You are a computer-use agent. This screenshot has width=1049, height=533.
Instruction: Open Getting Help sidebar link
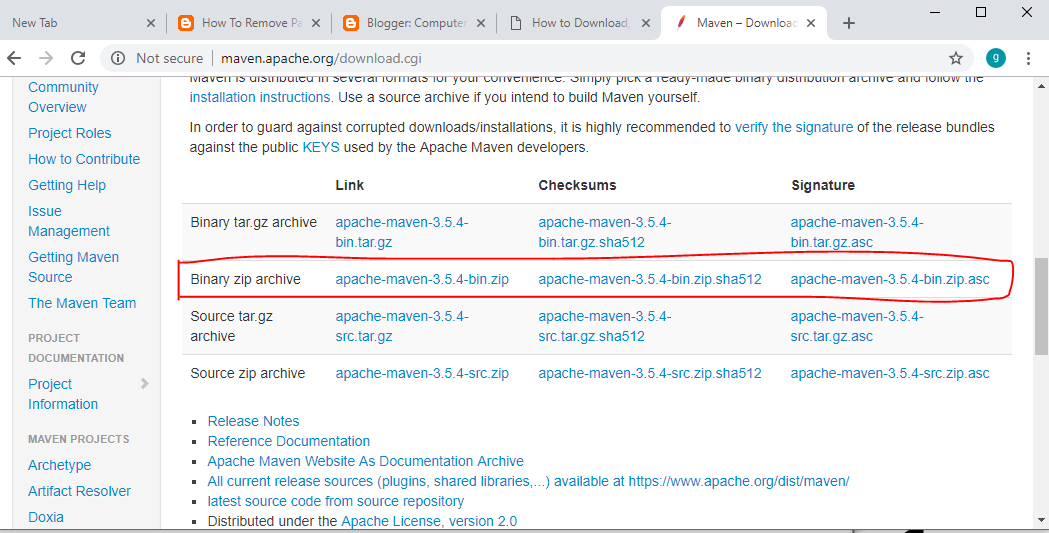pyautogui.click(x=67, y=185)
